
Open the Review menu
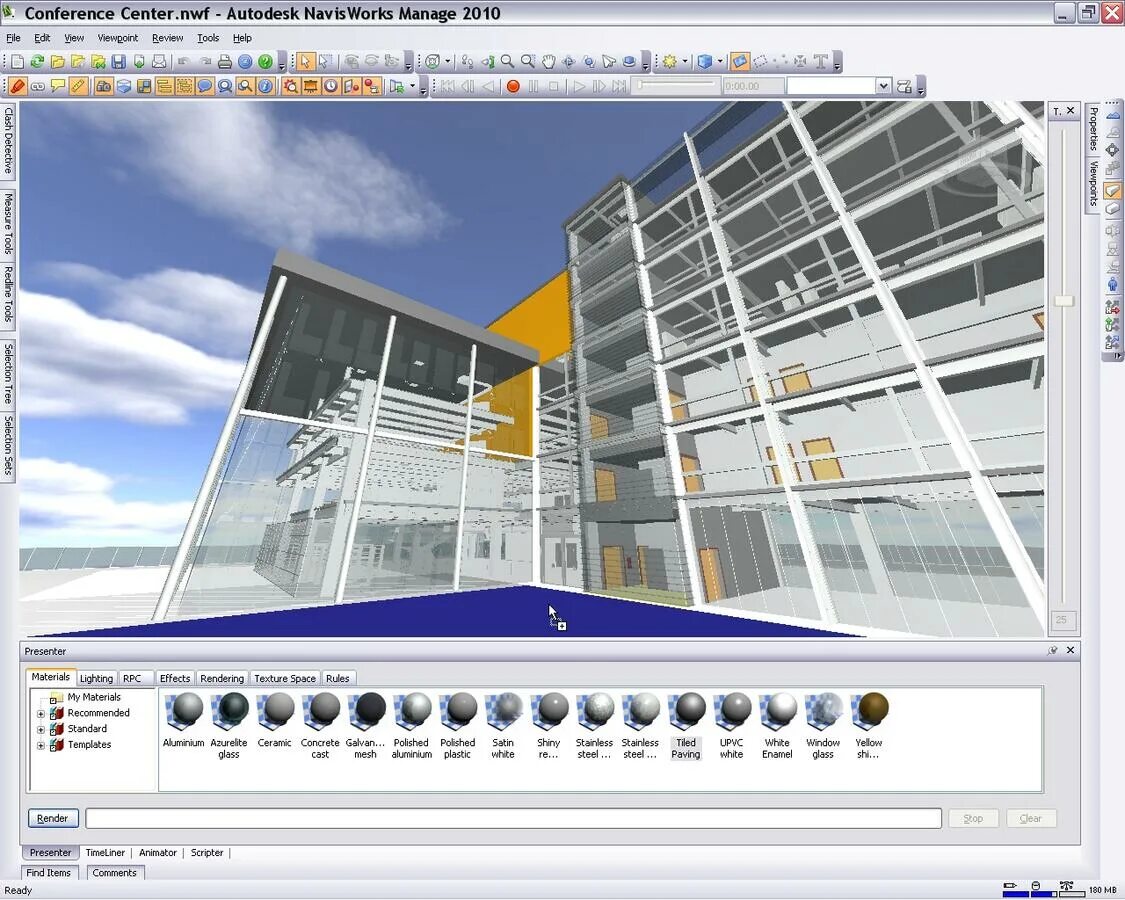pyautogui.click(x=167, y=38)
